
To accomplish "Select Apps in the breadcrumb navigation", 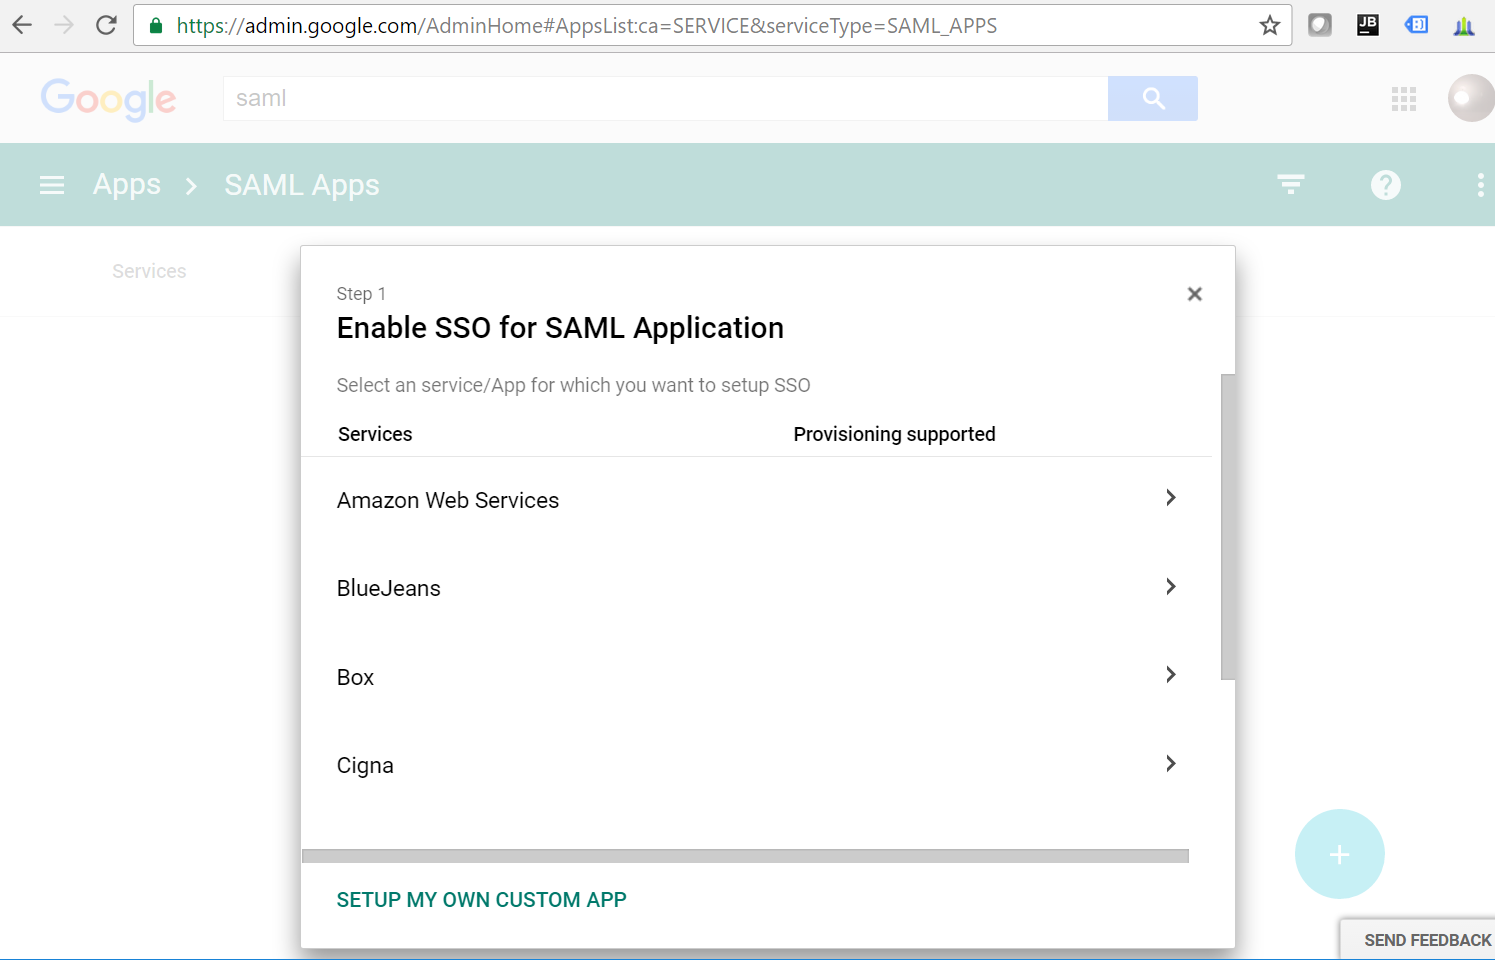I will point(126,184).
